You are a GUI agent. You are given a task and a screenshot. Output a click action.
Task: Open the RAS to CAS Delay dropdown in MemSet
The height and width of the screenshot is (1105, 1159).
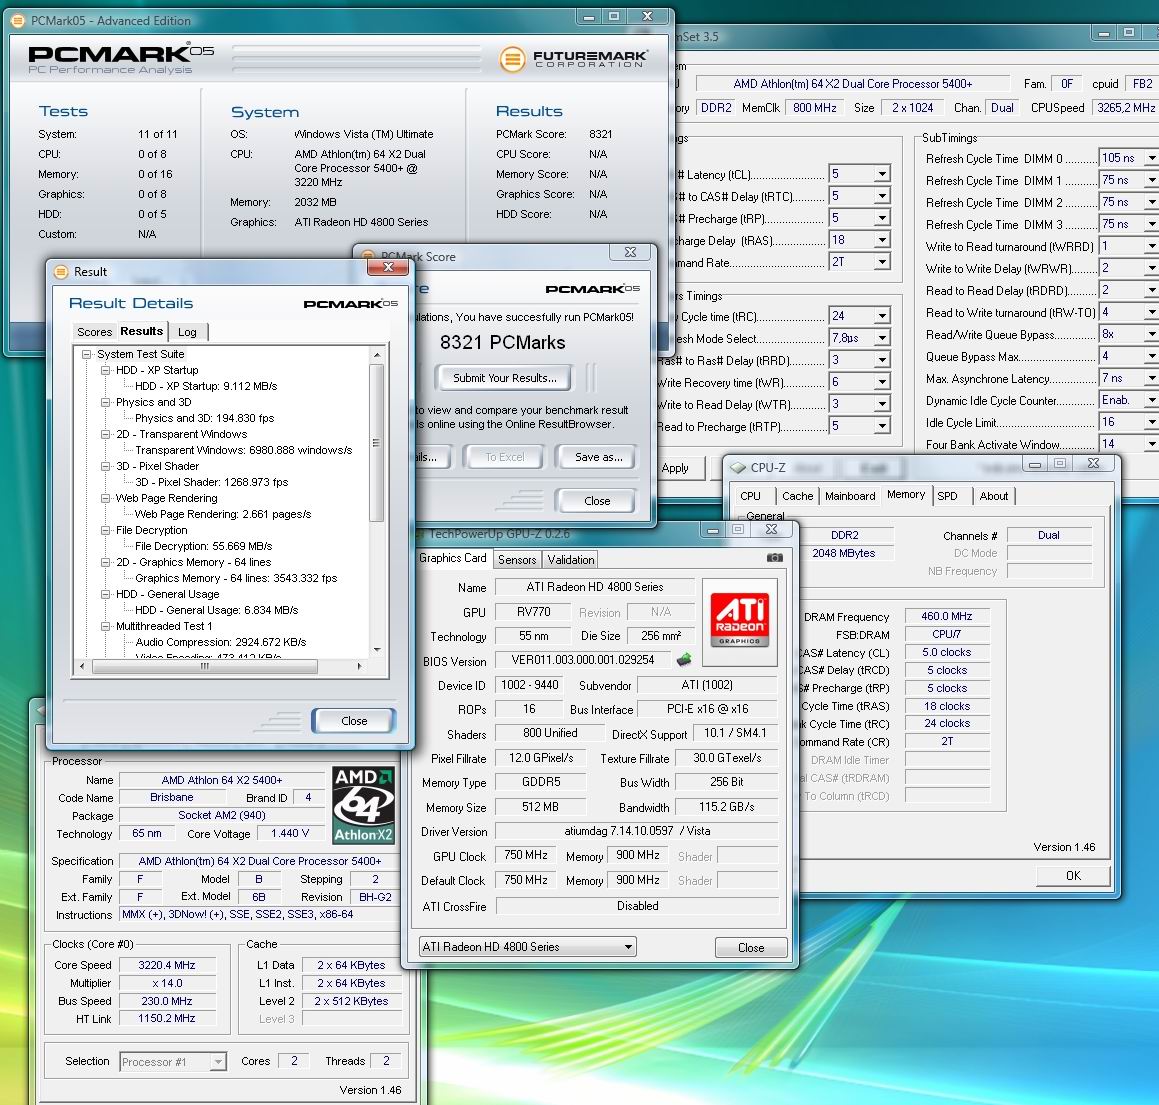882,197
